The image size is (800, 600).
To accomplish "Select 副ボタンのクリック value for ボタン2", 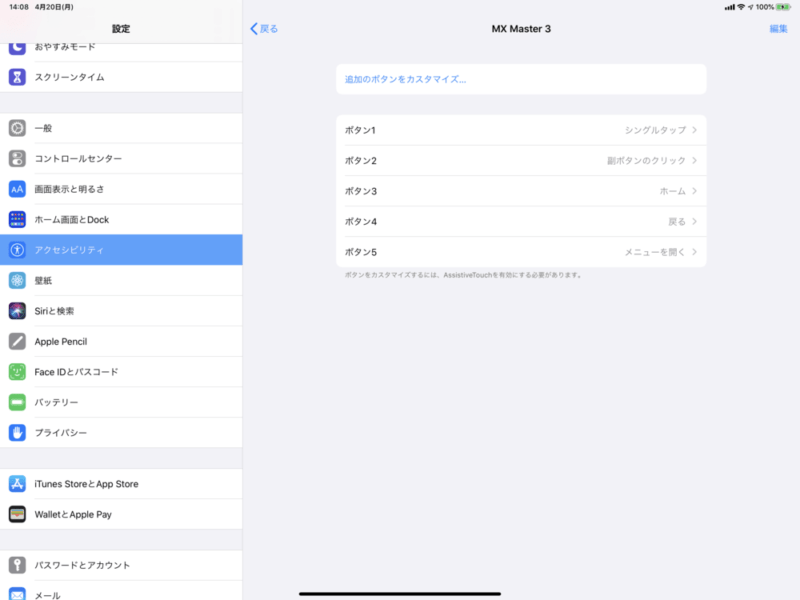I will point(646,161).
